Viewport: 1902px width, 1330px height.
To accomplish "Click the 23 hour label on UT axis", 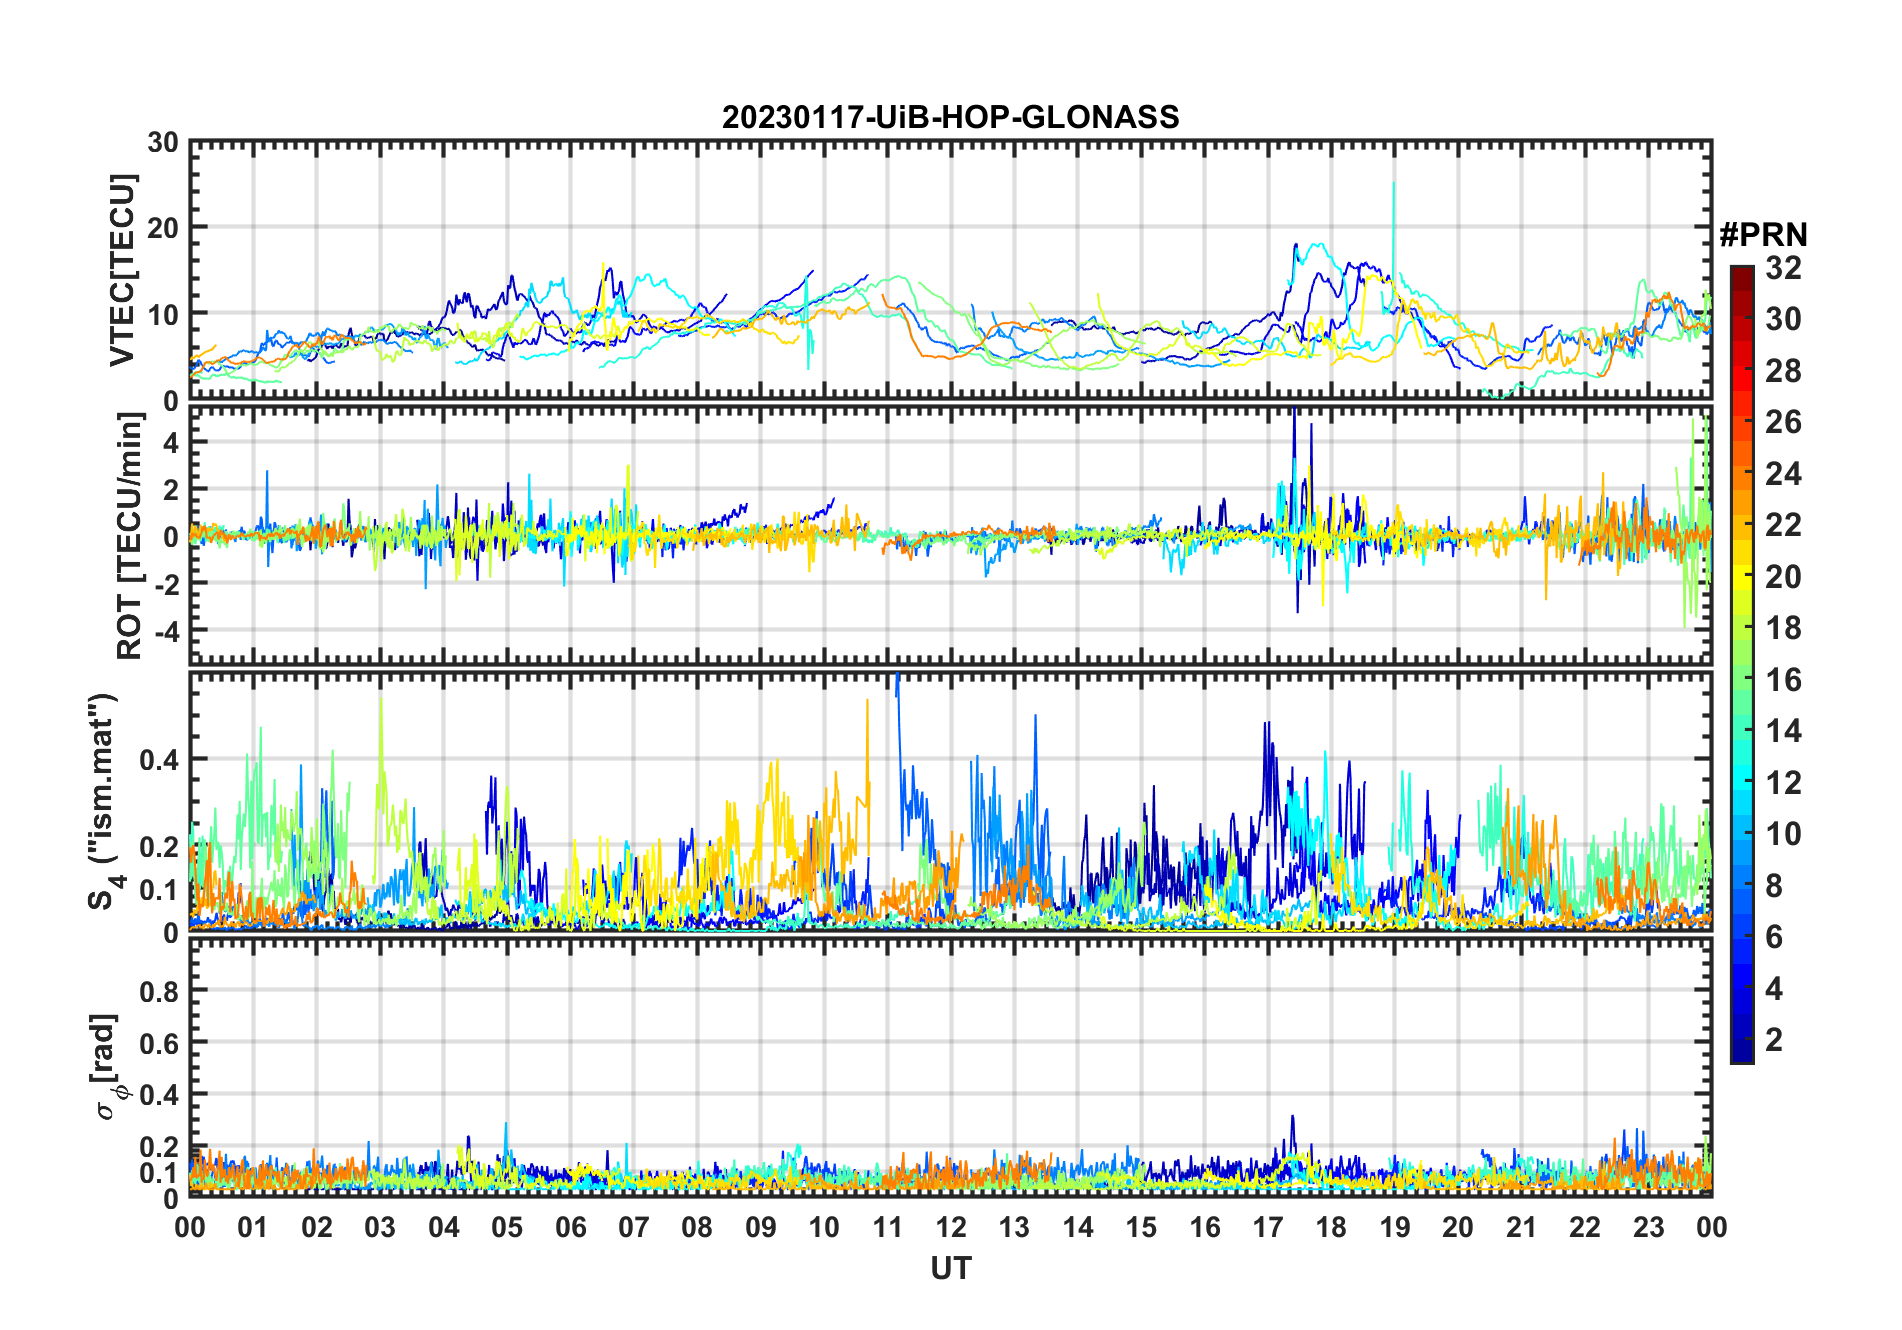I will [1648, 1227].
